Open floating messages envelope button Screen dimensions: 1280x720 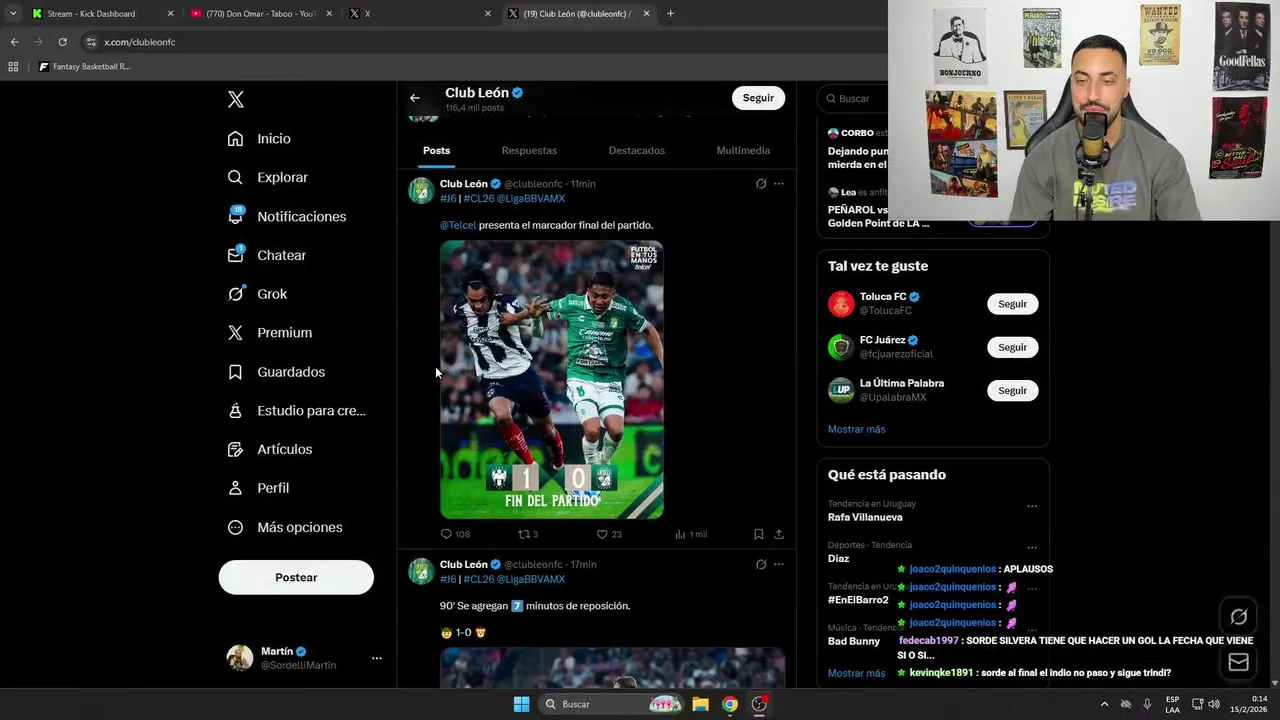[x=1239, y=662]
